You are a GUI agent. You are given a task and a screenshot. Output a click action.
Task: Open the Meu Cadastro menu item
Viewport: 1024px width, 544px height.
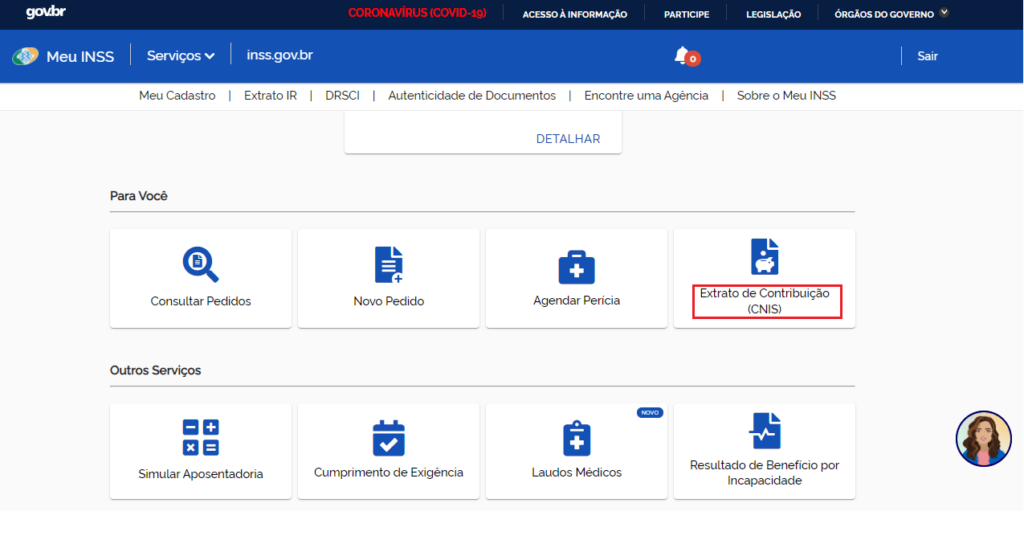pyautogui.click(x=177, y=96)
